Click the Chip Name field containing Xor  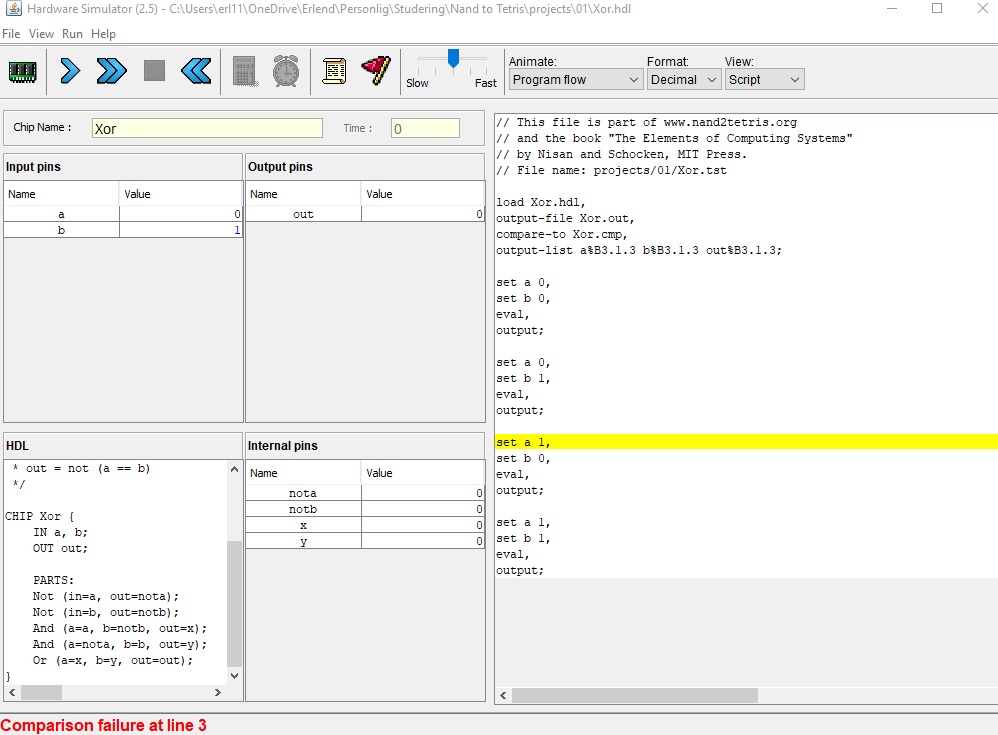click(207, 129)
